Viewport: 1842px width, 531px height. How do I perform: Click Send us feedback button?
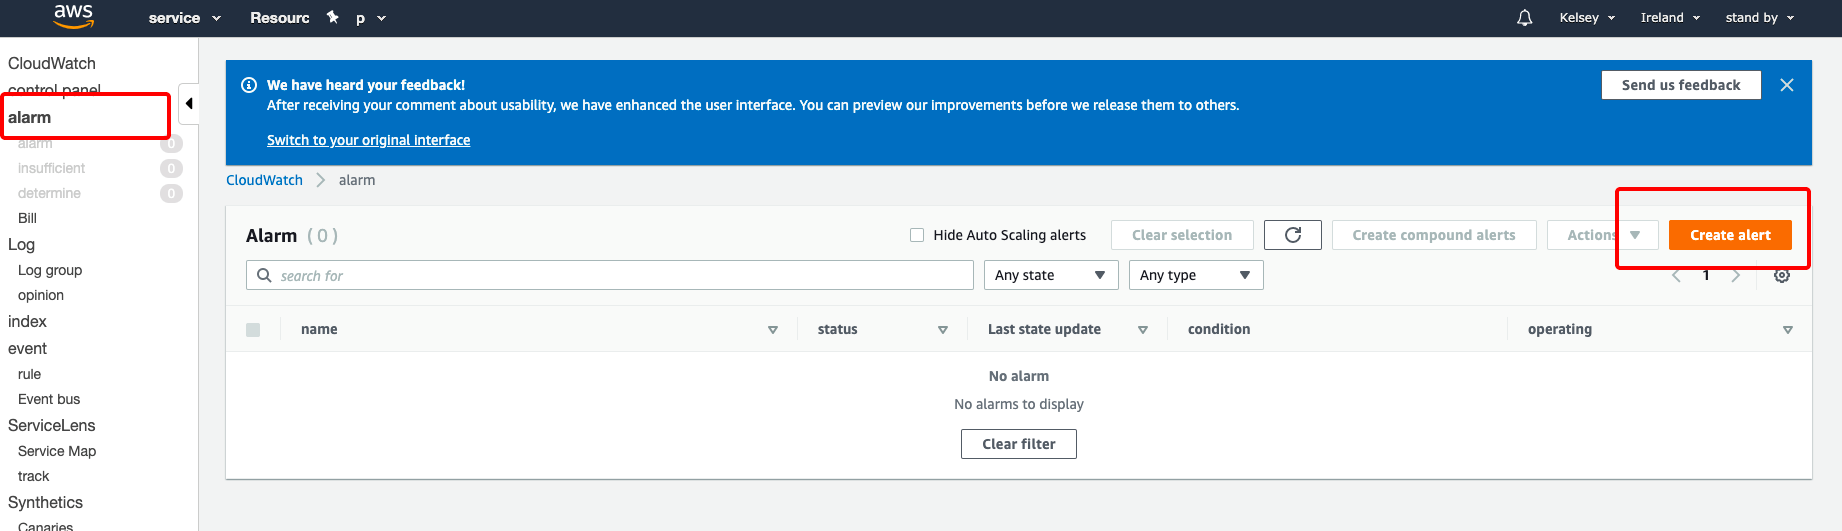pos(1681,85)
